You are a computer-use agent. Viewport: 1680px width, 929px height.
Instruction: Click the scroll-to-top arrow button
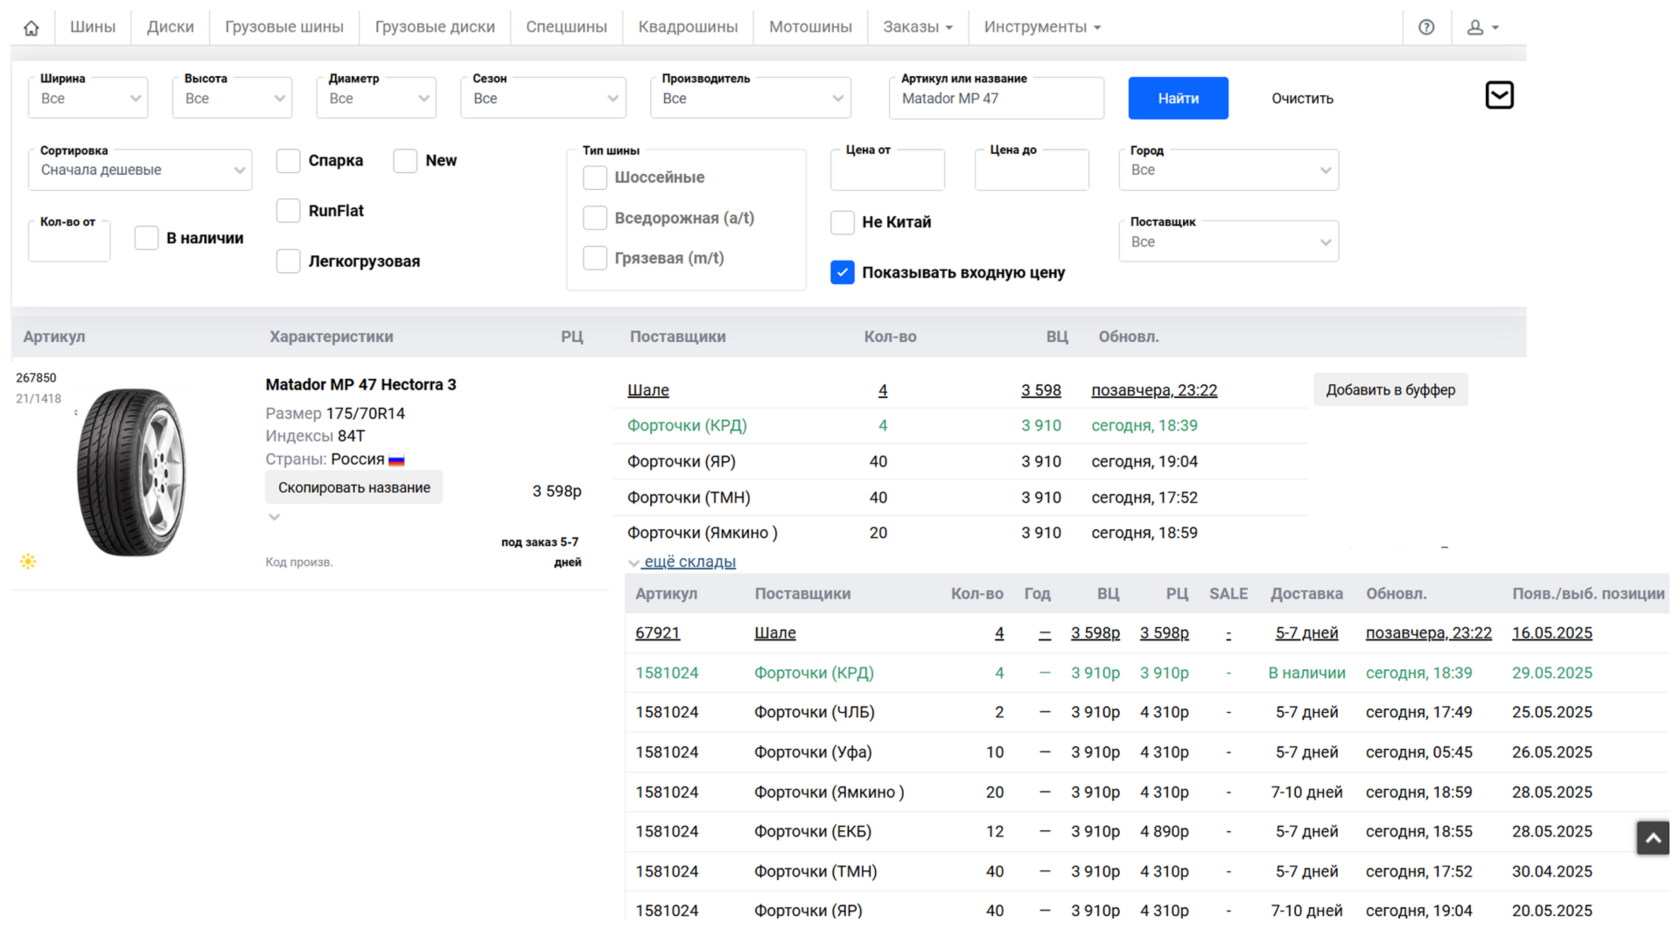coord(1652,838)
